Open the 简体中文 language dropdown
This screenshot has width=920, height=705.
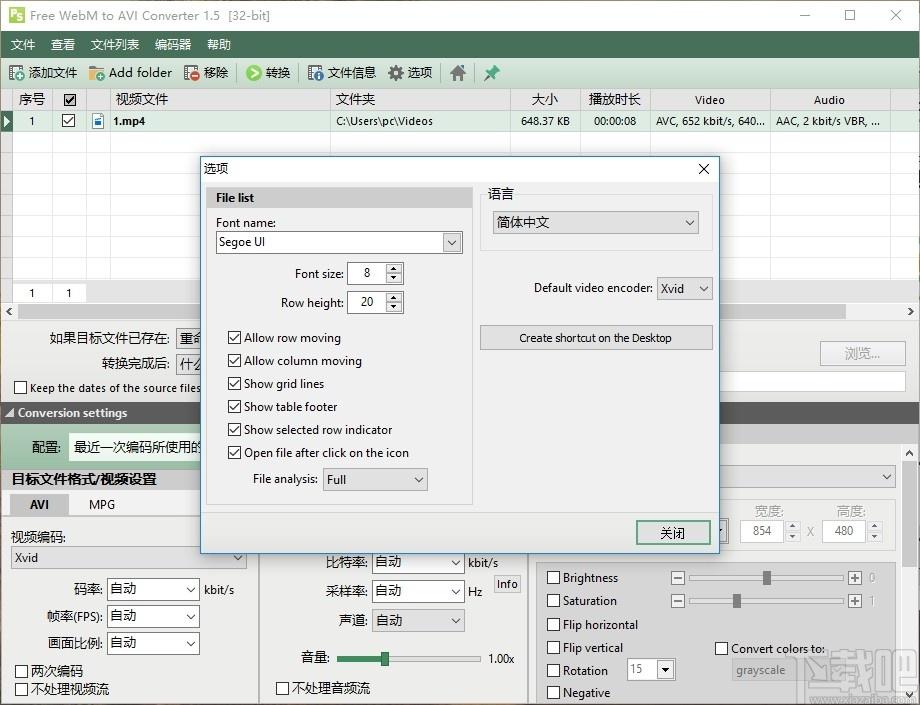596,223
